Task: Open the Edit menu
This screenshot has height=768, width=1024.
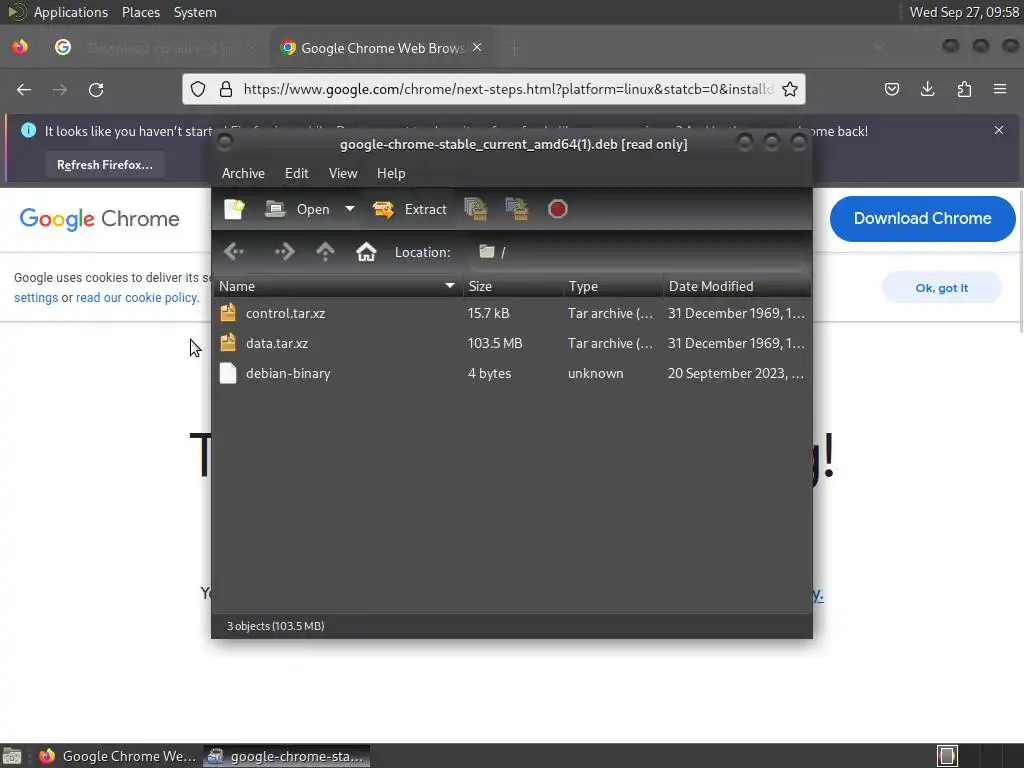Action: tap(296, 173)
